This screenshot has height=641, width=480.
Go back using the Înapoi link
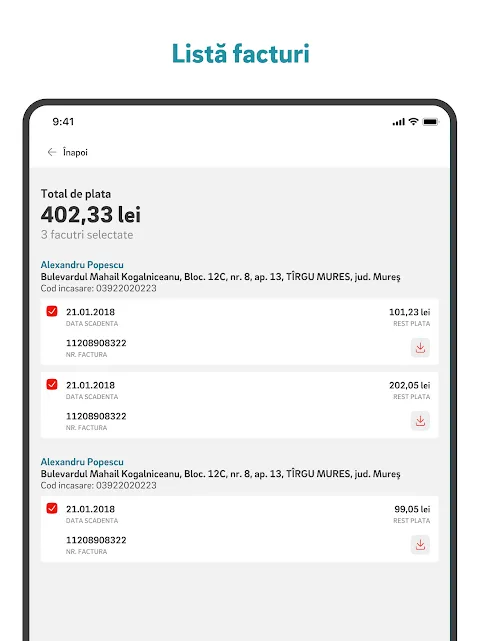(x=75, y=152)
